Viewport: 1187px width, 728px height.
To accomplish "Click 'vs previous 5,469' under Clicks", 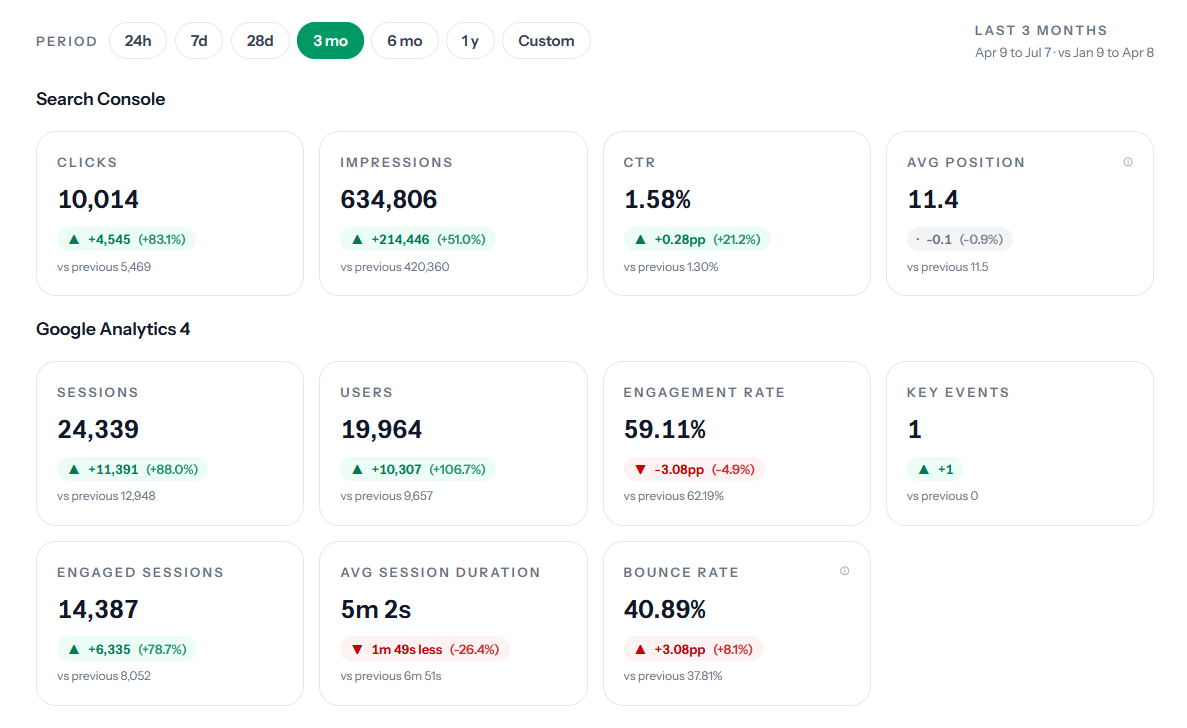I will point(104,267).
